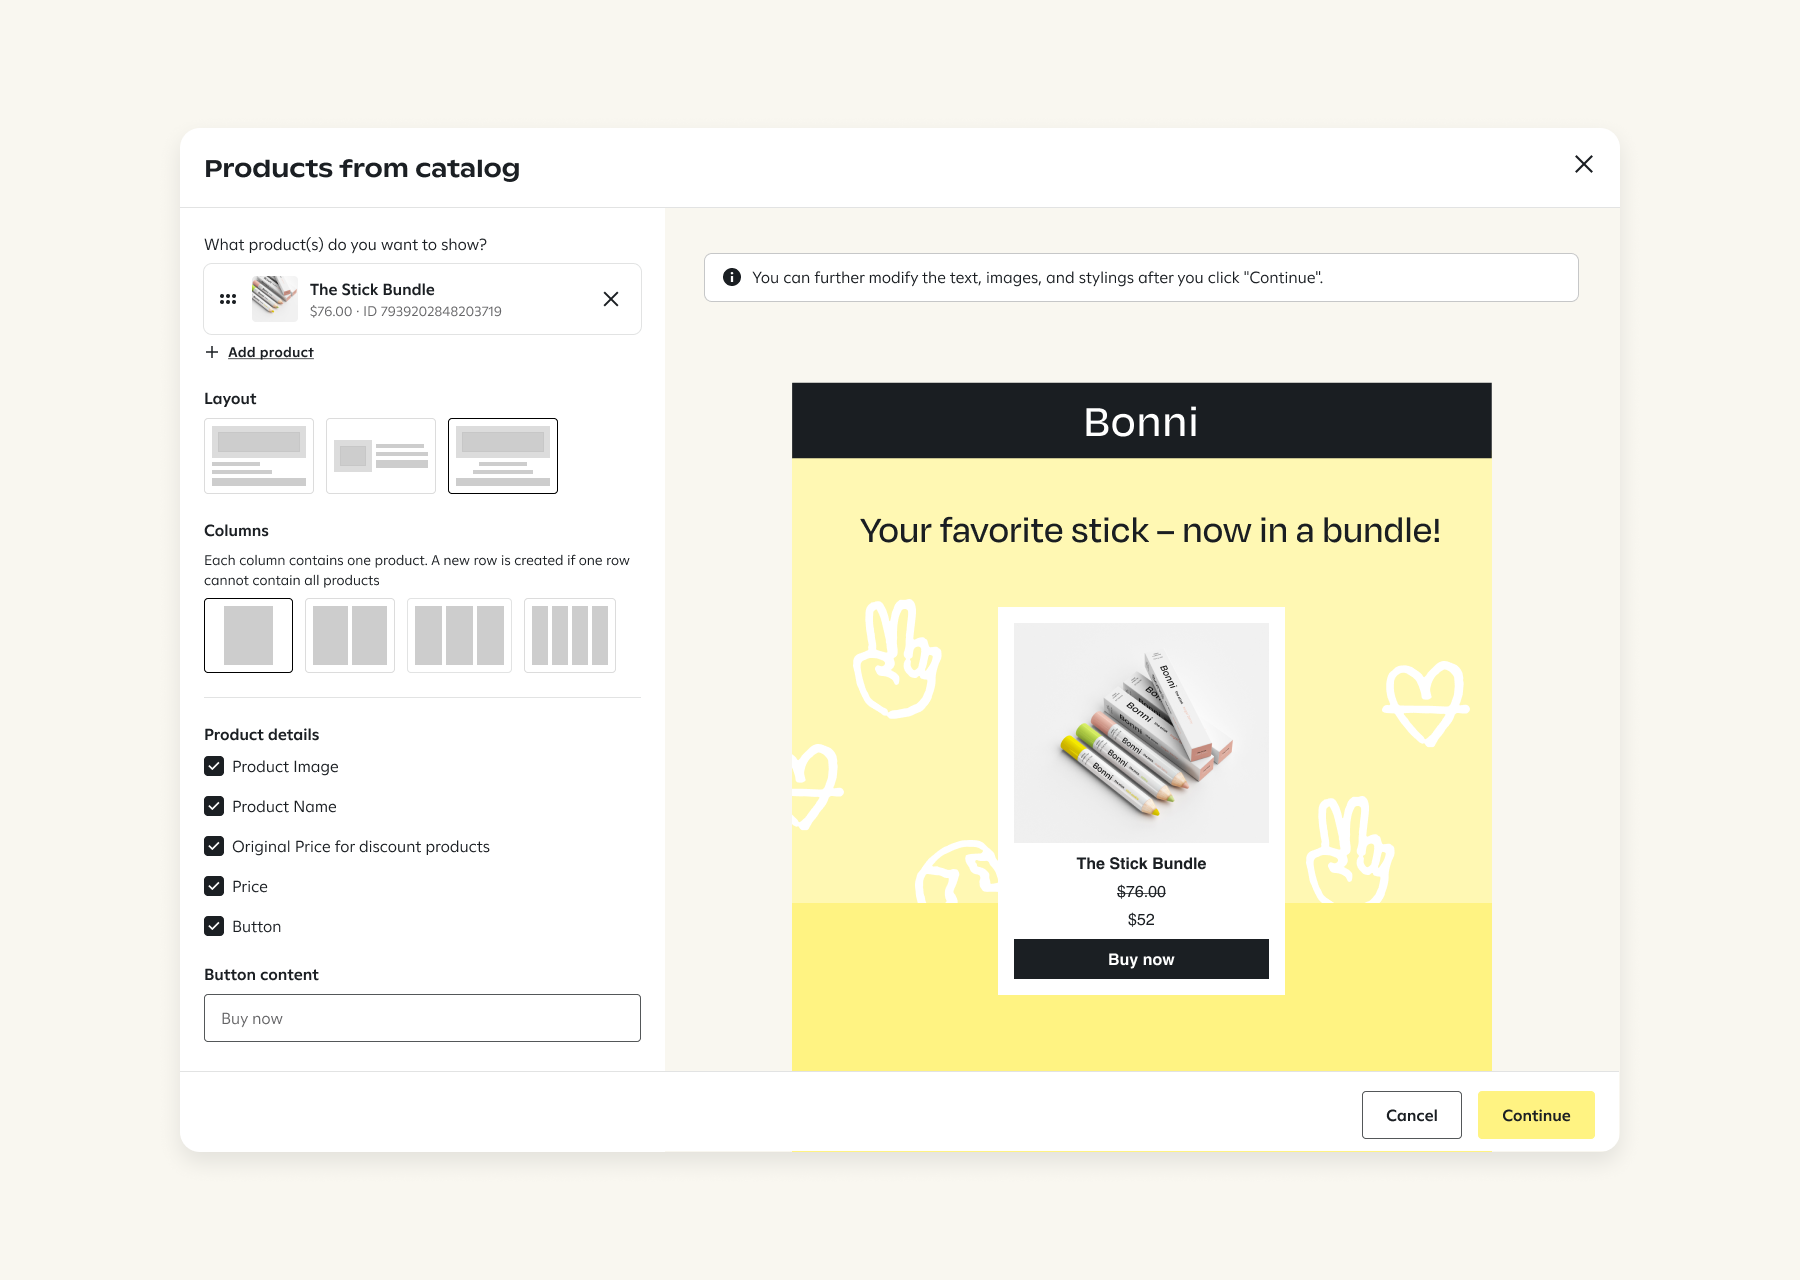Click the plus icon beside Add product
The image size is (1800, 1280).
coord(212,352)
